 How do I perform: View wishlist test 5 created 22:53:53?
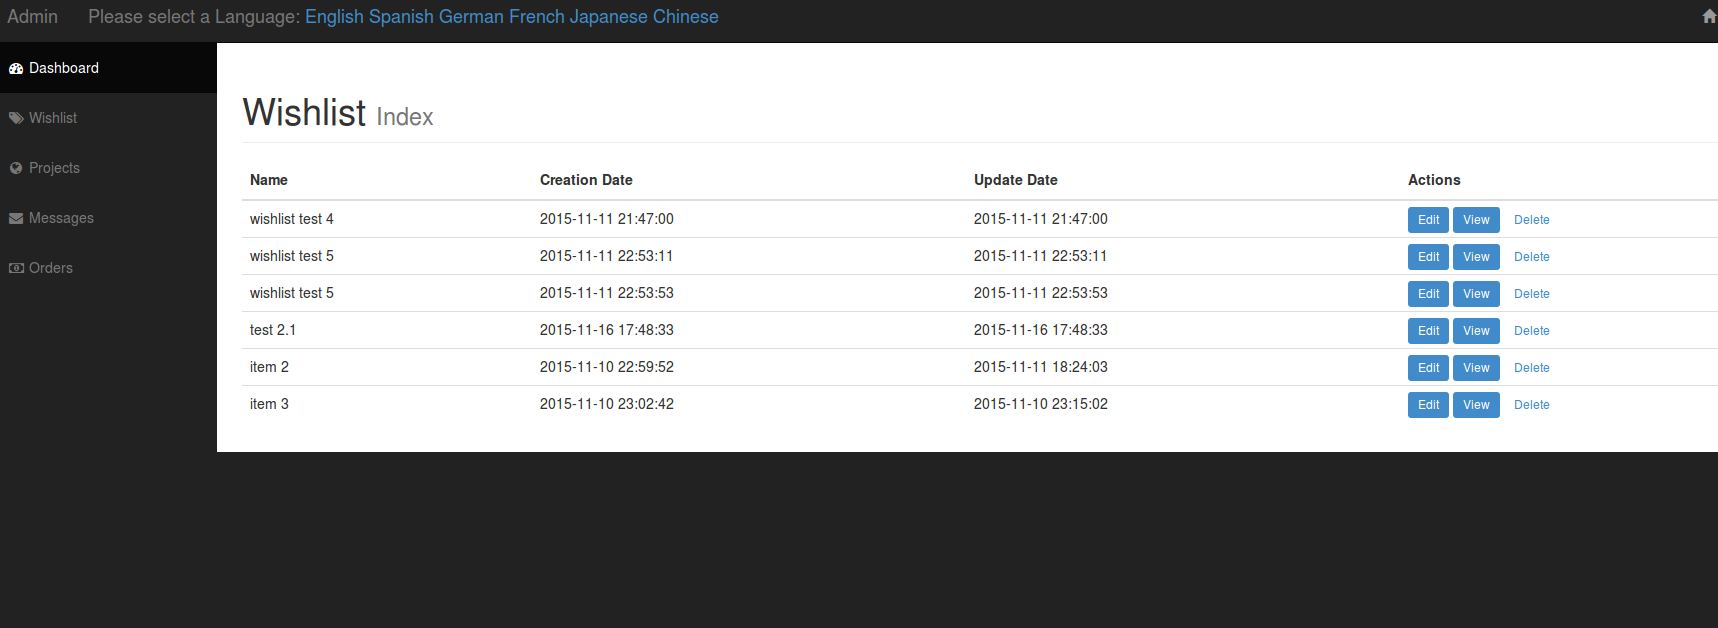click(1476, 294)
